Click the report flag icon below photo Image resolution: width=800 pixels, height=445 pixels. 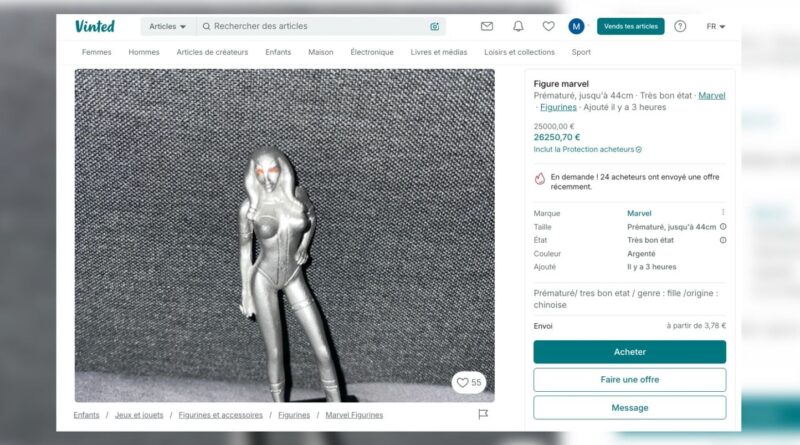[483, 414]
